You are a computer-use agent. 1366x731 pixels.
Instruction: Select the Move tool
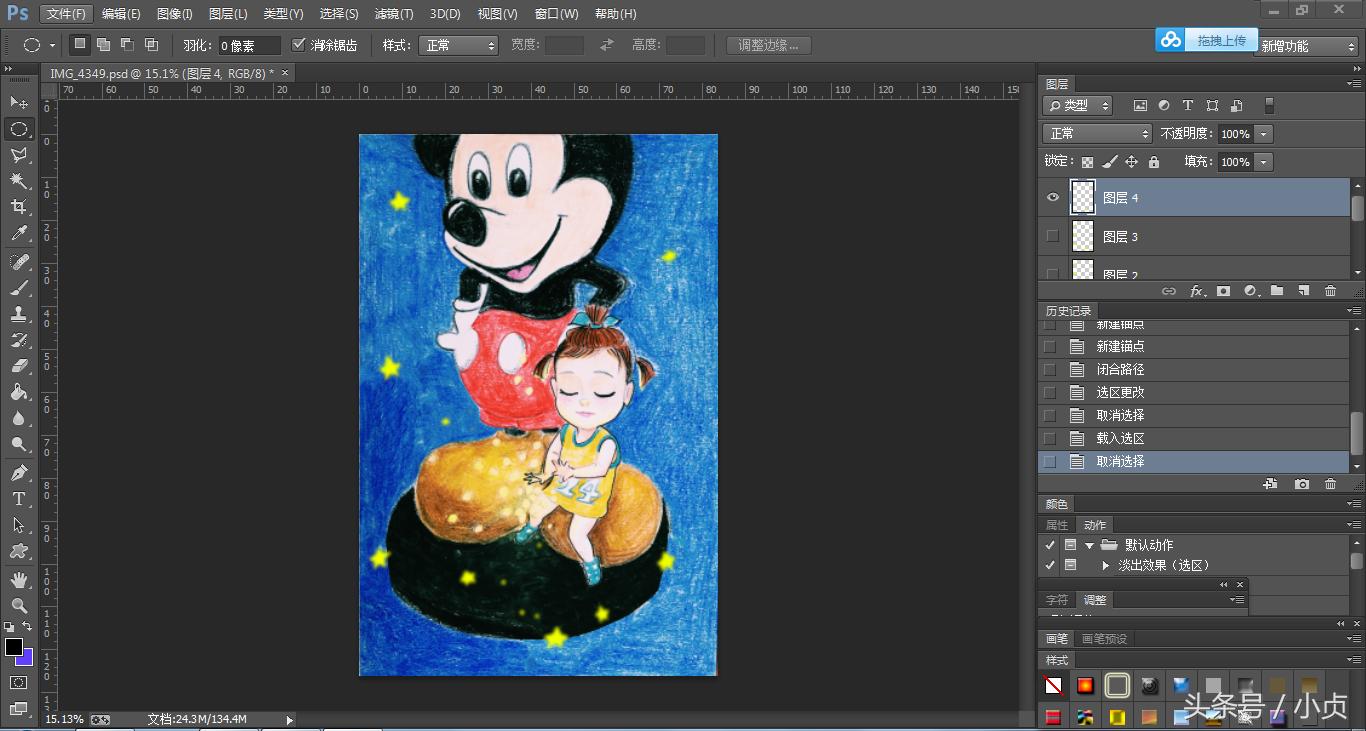click(20, 102)
